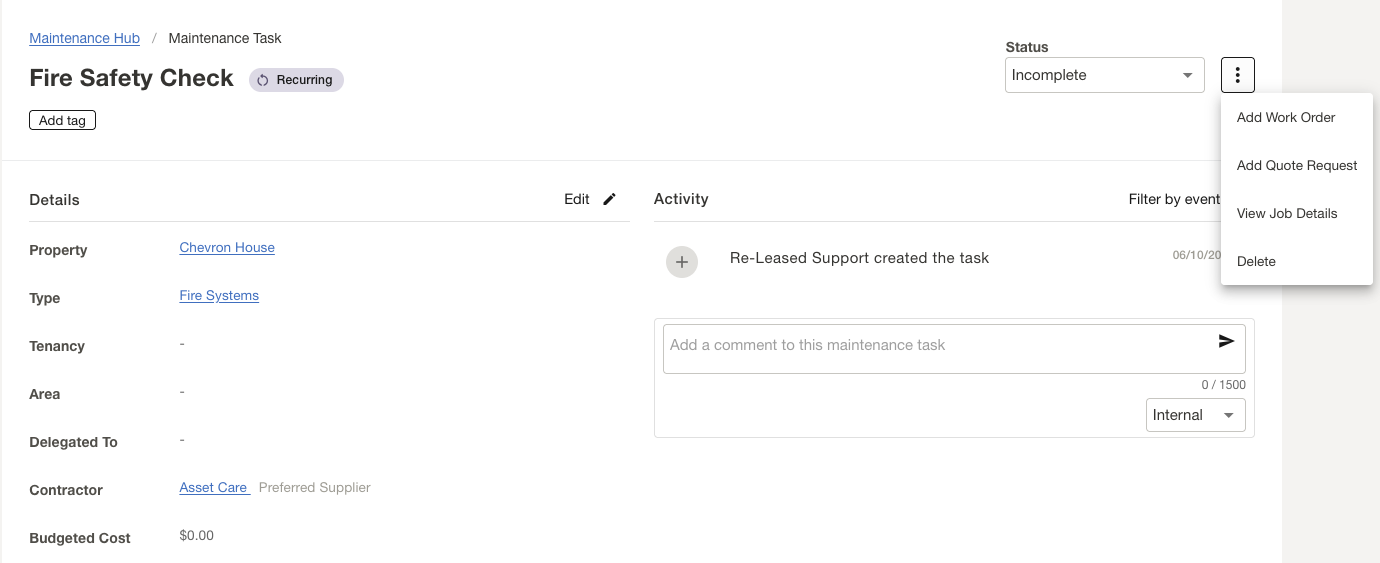This screenshot has height=563, width=1380.
Task: Expand the Internal visibility dropdown
Action: (x=1195, y=415)
